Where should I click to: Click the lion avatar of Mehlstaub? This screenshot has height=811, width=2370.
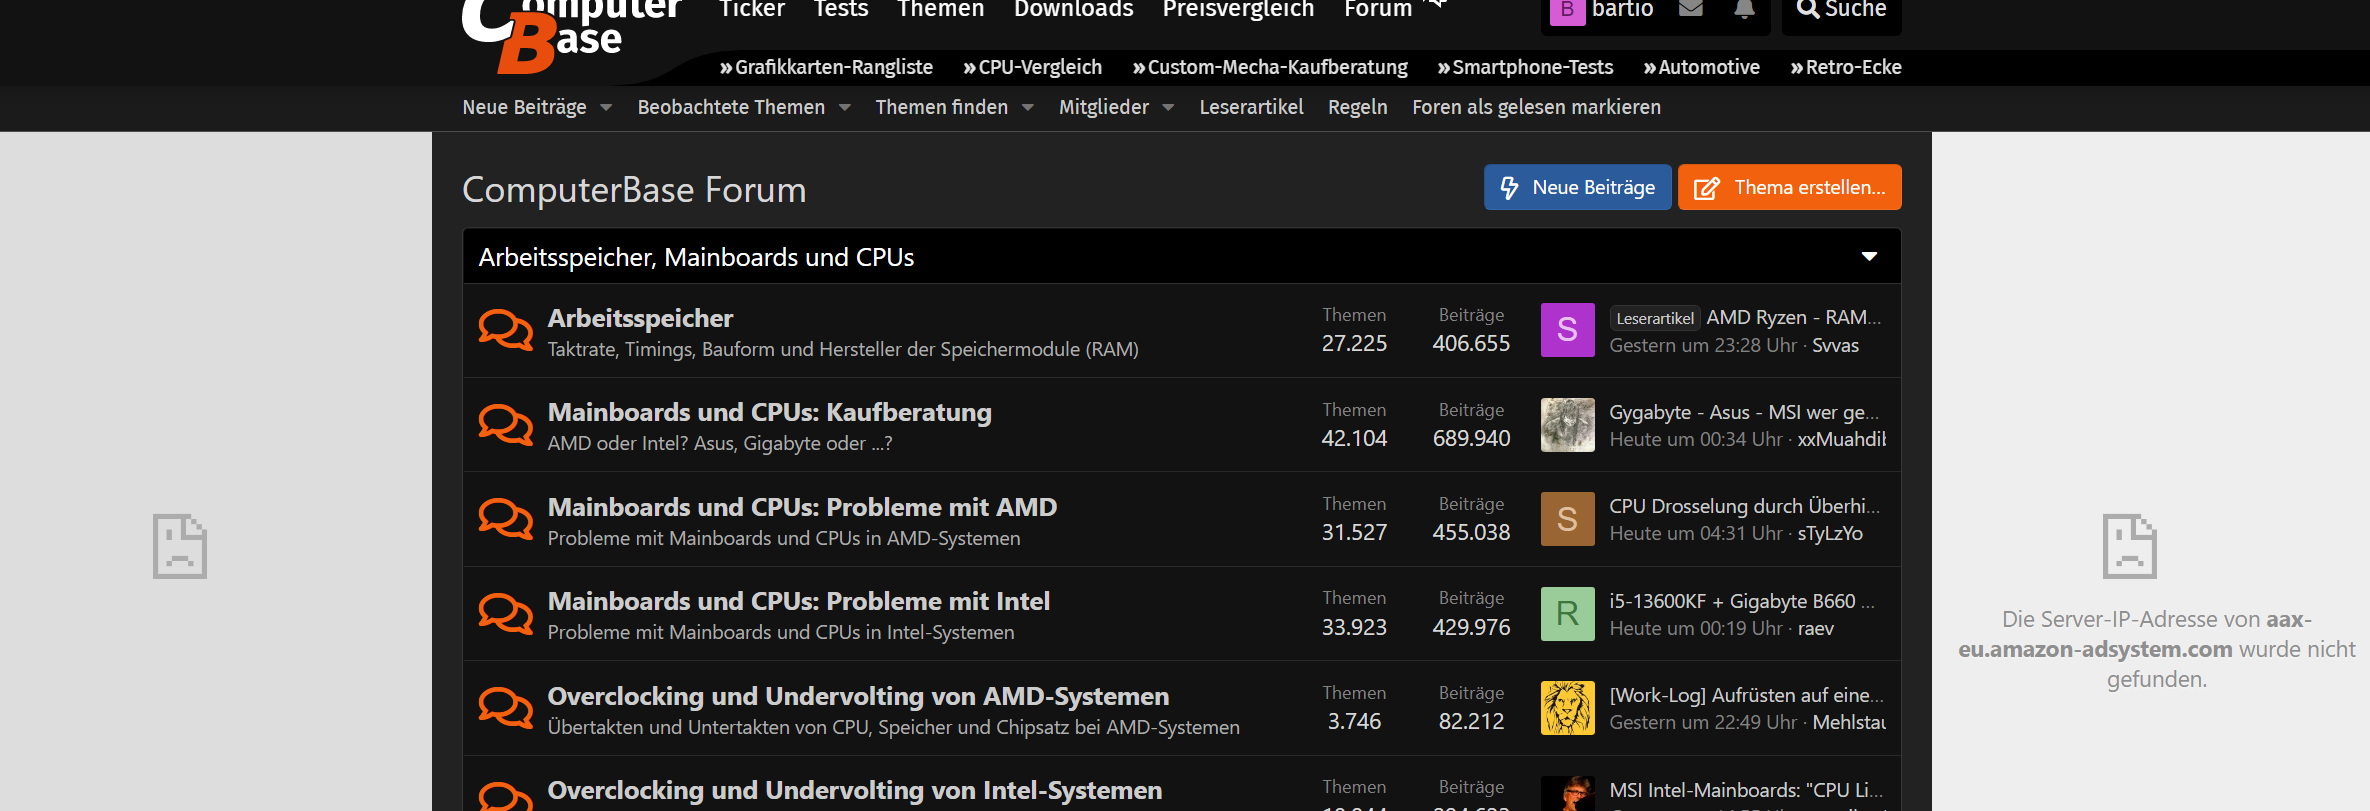[x=1567, y=708]
